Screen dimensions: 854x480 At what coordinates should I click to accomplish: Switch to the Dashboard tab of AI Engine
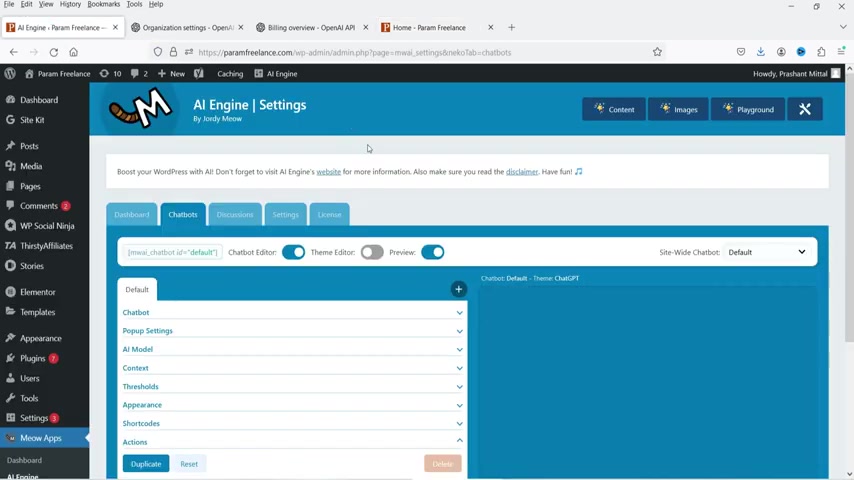pyautogui.click(x=132, y=214)
